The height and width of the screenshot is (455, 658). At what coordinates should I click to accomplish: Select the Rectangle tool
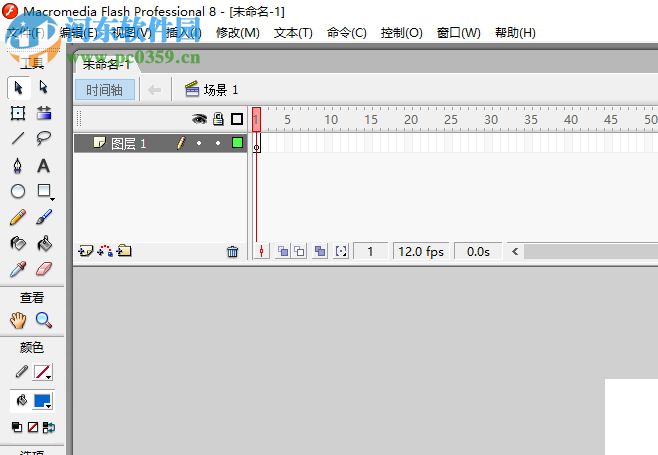click(44, 191)
